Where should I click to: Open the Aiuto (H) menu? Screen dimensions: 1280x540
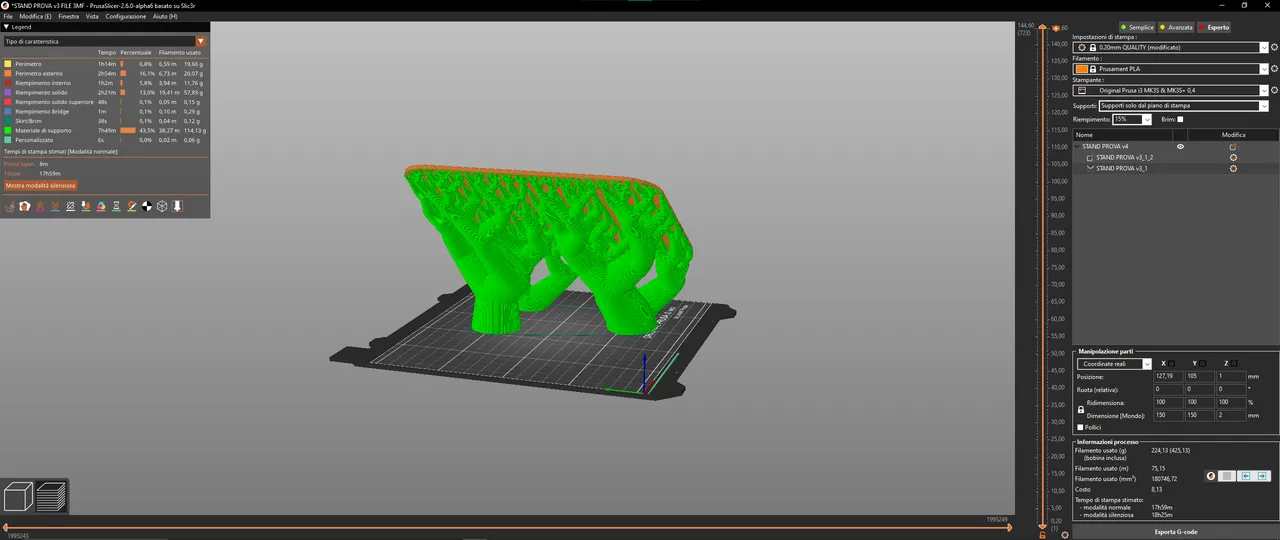pyautogui.click(x=165, y=17)
